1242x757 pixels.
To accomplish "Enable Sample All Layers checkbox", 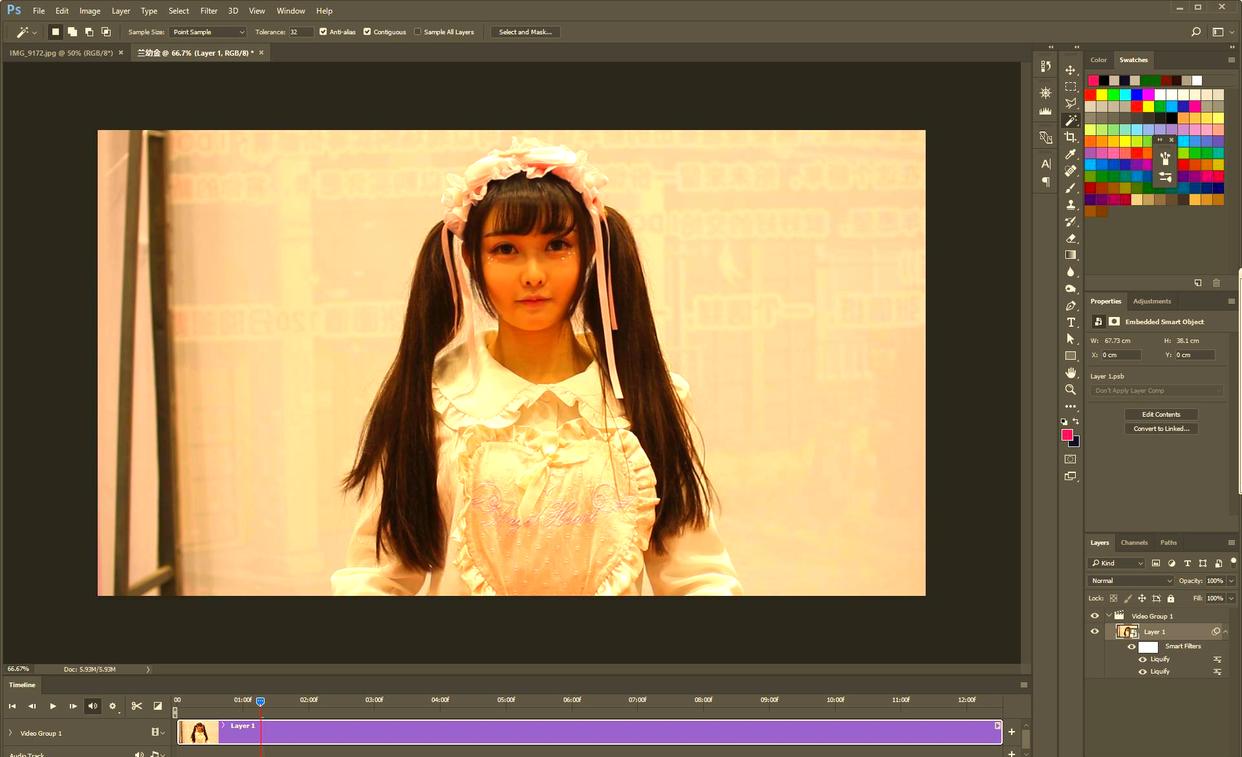I will [418, 32].
